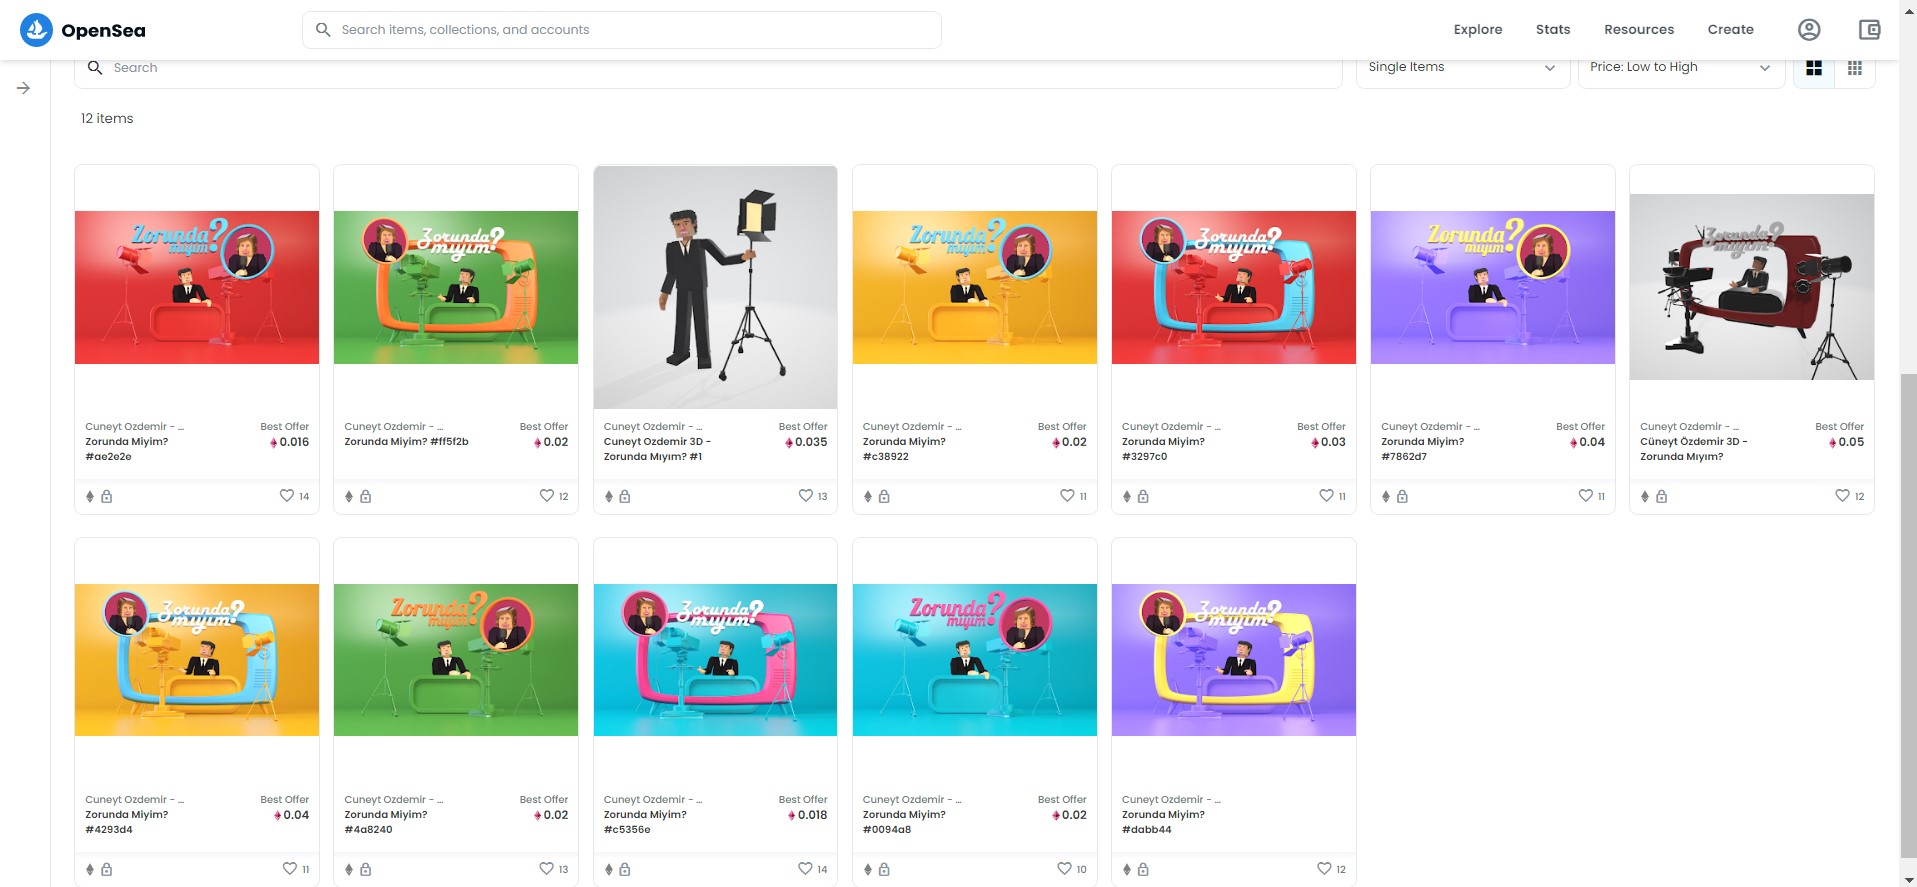This screenshot has width=1917, height=887.
Task: Favorite the 0.05 offer 3D item
Action: [1842, 496]
